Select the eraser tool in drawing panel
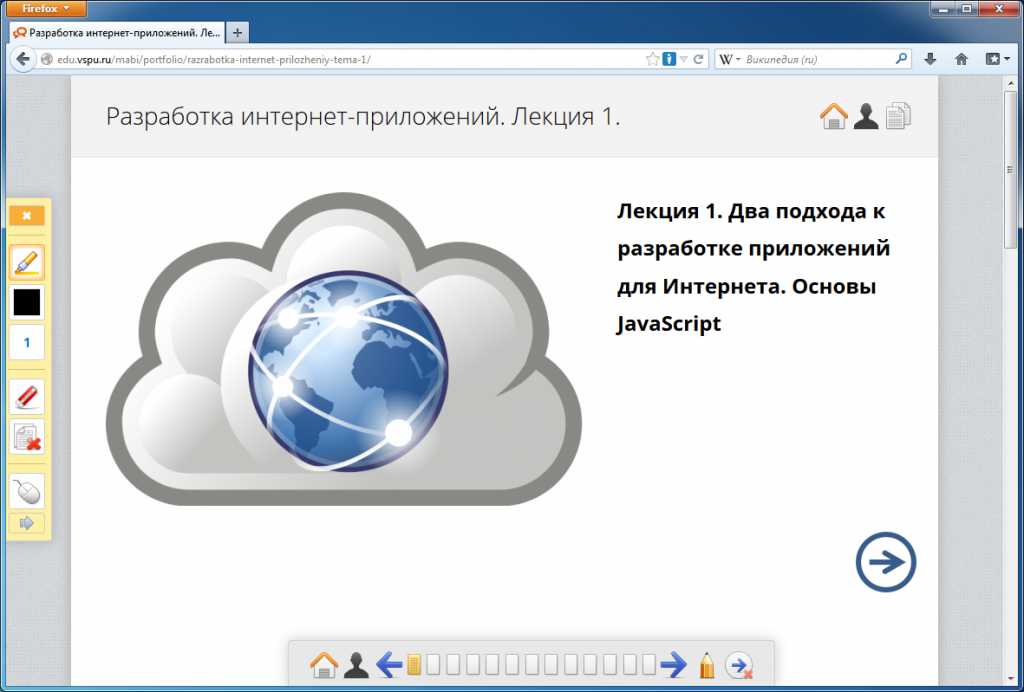 tap(27, 396)
